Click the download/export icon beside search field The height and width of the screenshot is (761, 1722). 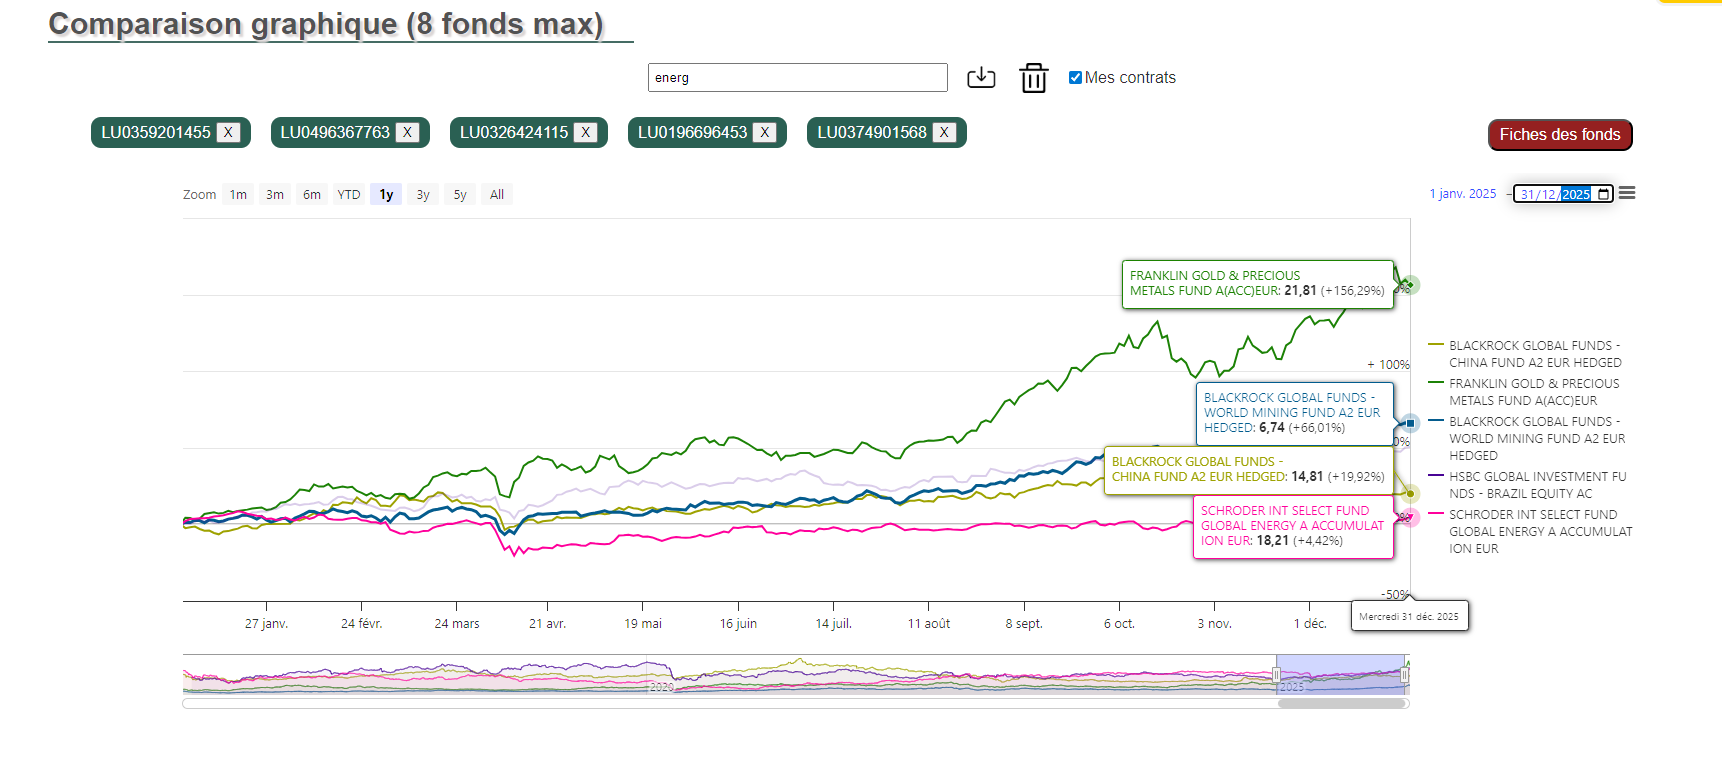tap(981, 78)
